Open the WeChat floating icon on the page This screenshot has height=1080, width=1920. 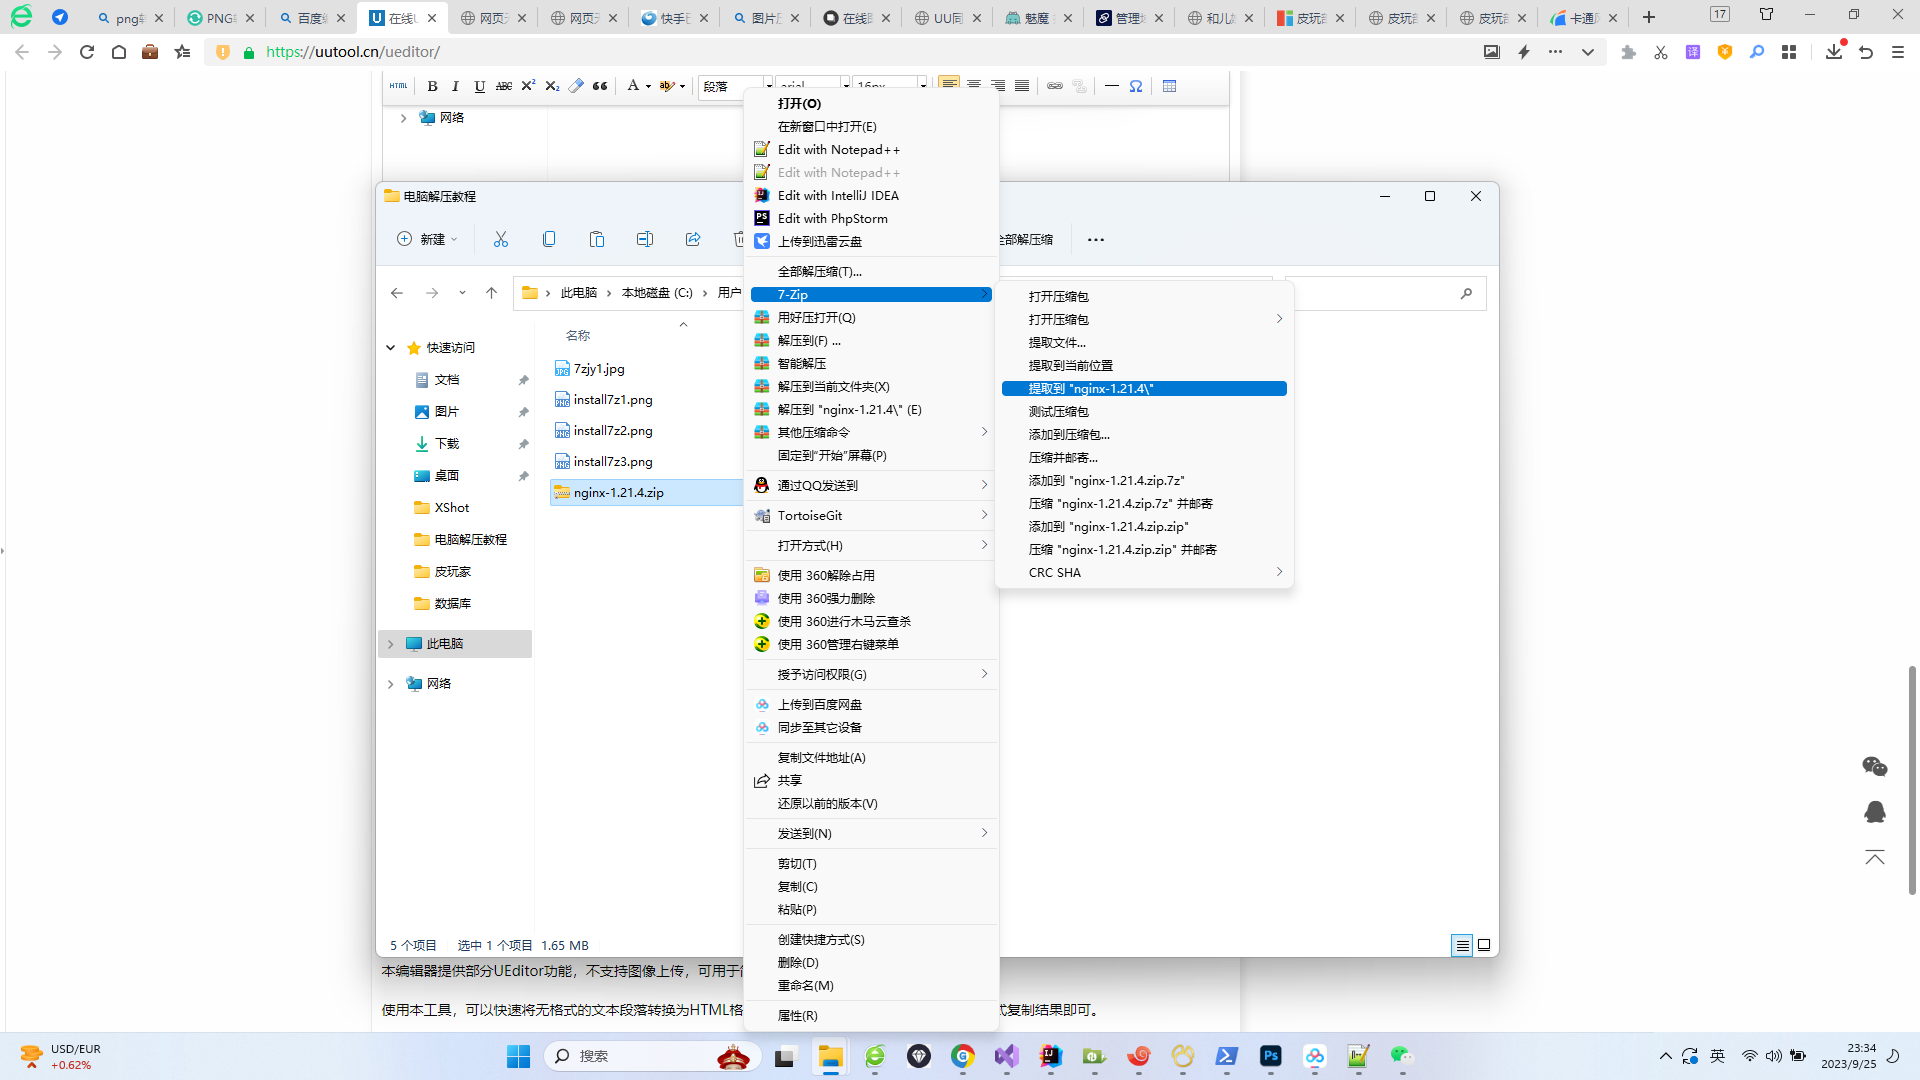pos(1875,766)
